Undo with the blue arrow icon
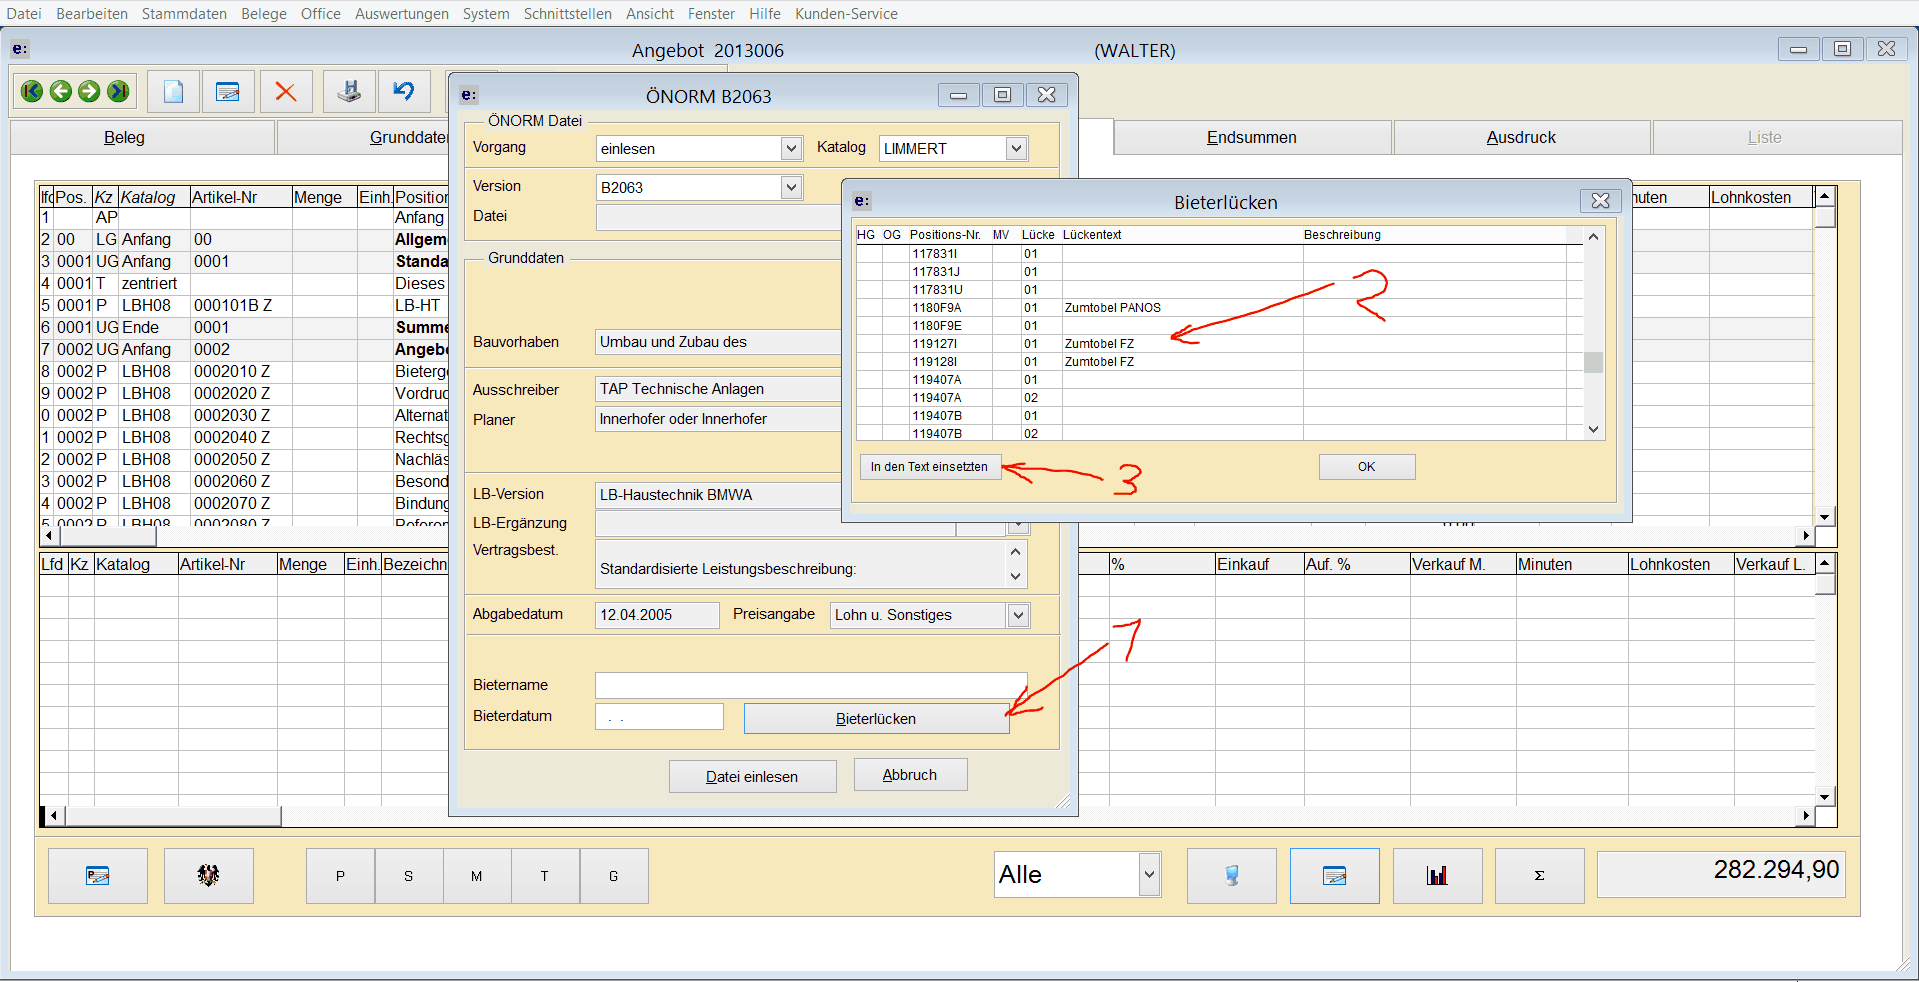Screen dimensions: 1919x982 (x=404, y=92)
